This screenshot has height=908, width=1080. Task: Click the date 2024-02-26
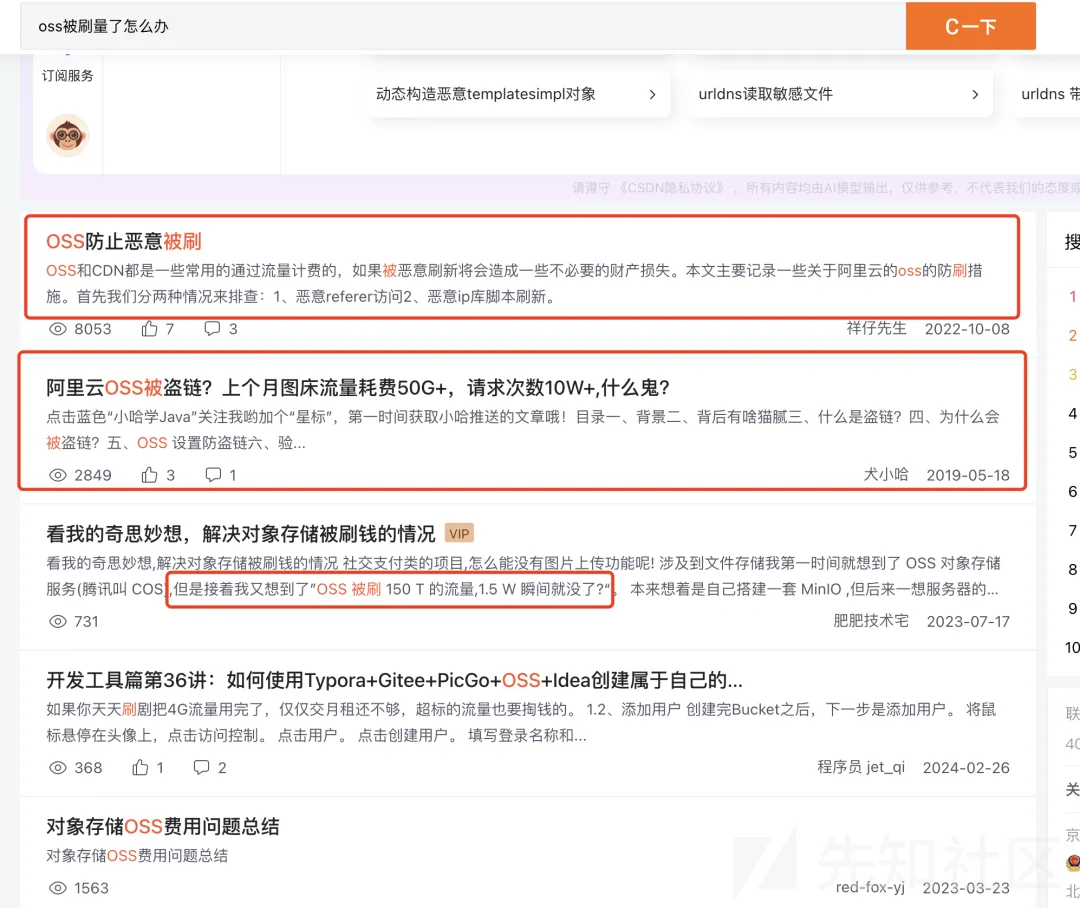[x=966, y=767]
